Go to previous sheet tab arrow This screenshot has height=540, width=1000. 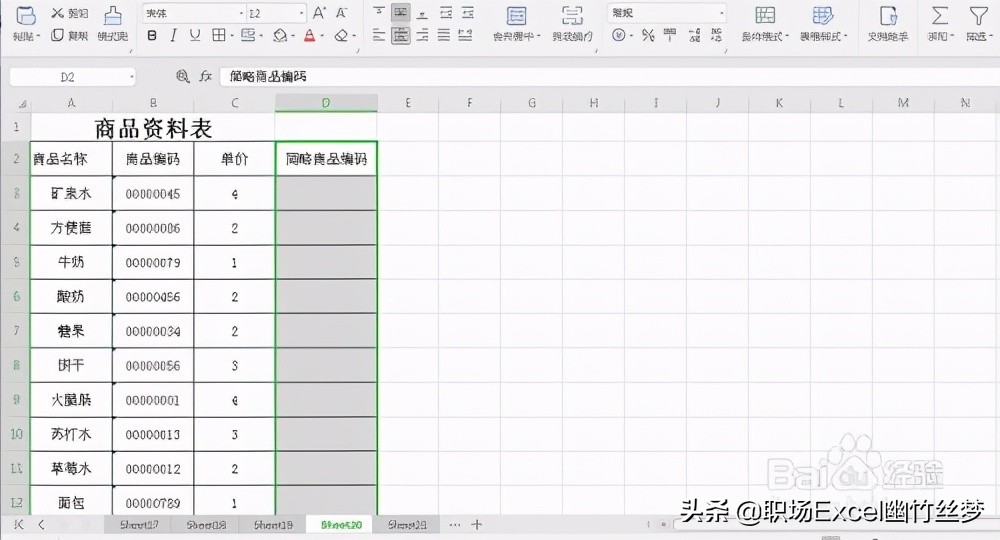(x=41, y=524)
